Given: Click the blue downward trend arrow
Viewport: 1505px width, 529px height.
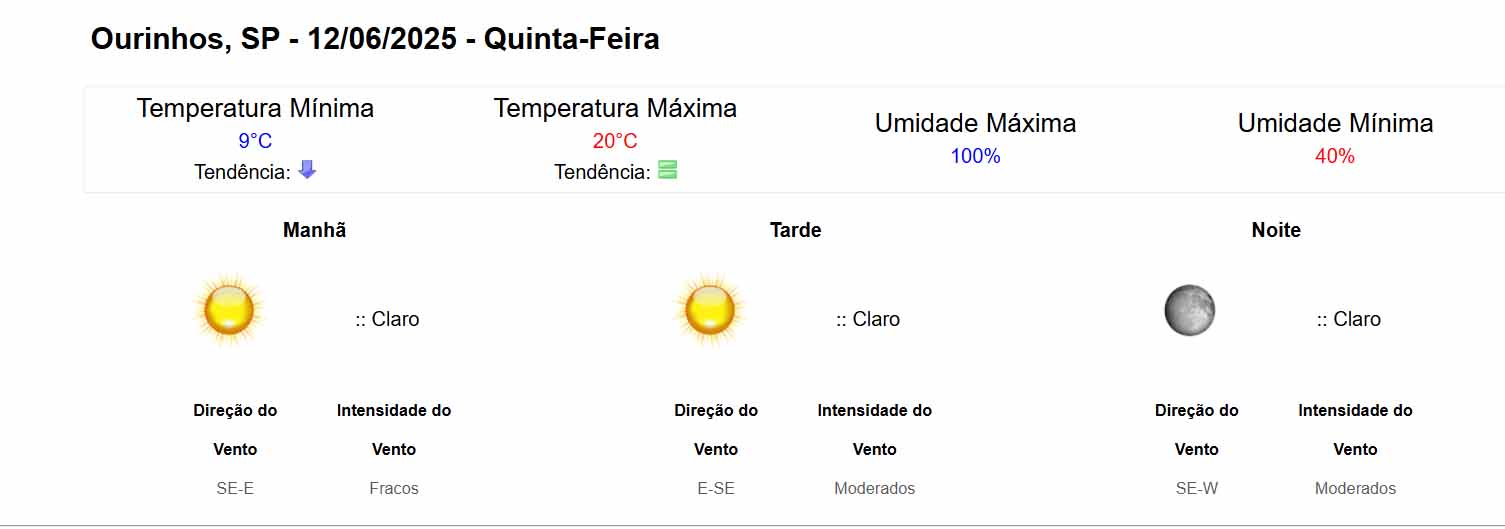Looking at the screenshot, I should [307, 170].
